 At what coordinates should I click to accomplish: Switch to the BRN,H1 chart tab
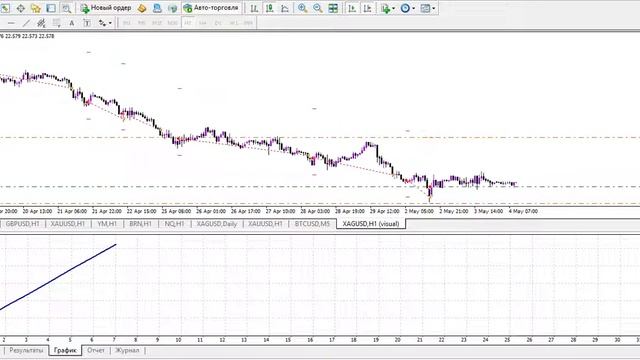(140, 224)
